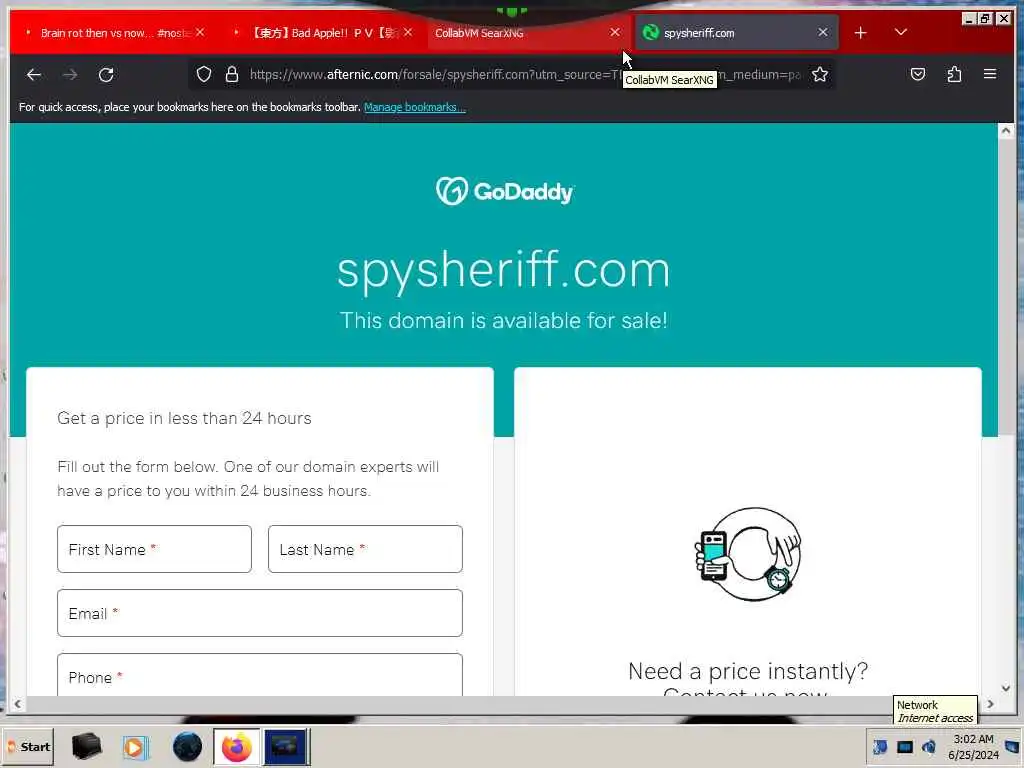1024x768 pixels.
Task: Click the network tray icon
Action: point(904,747)
